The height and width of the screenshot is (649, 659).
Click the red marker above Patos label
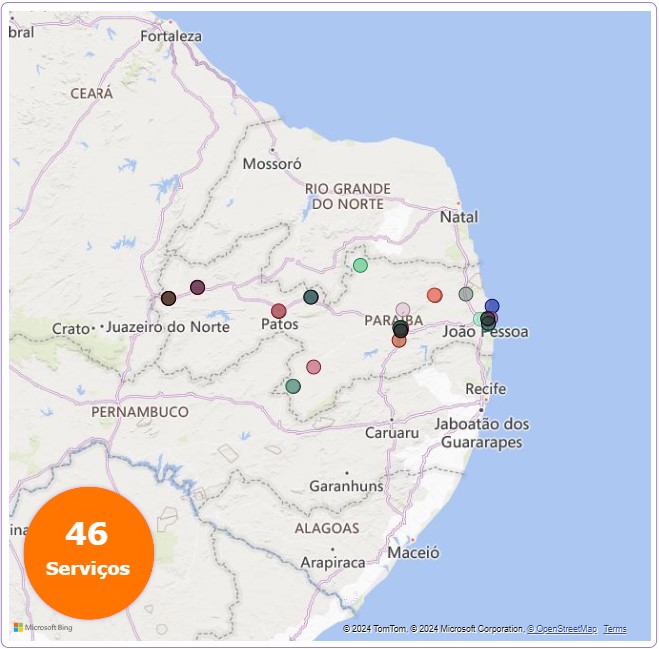(x=279, y=311)
